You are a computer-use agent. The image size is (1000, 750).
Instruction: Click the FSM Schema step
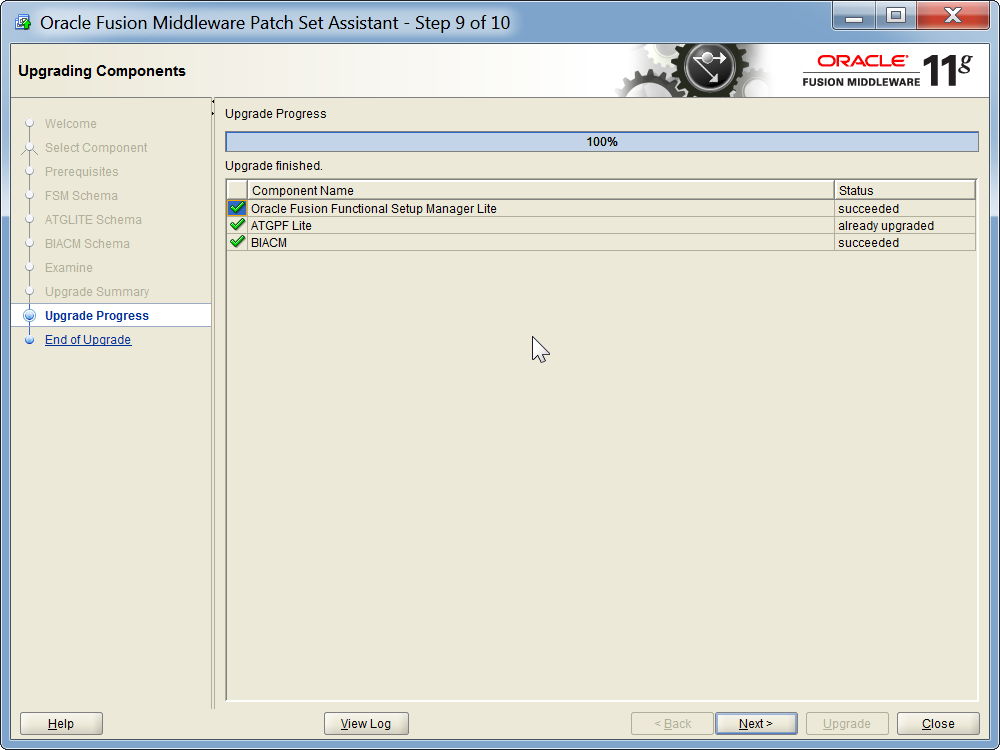click(x=81, y=196)
